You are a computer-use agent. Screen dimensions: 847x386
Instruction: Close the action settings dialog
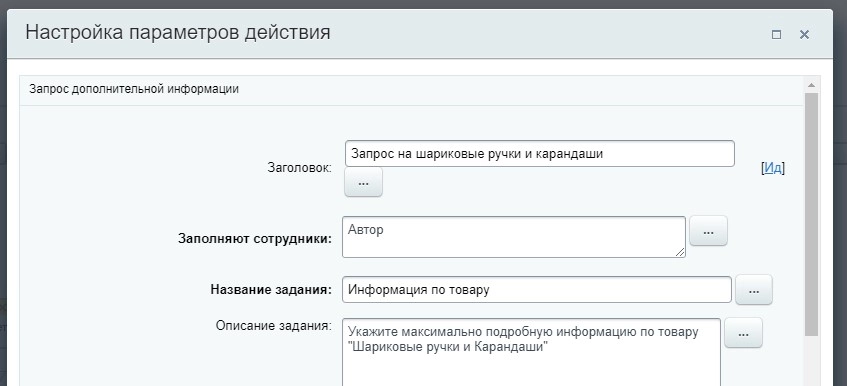click(804, 35)
